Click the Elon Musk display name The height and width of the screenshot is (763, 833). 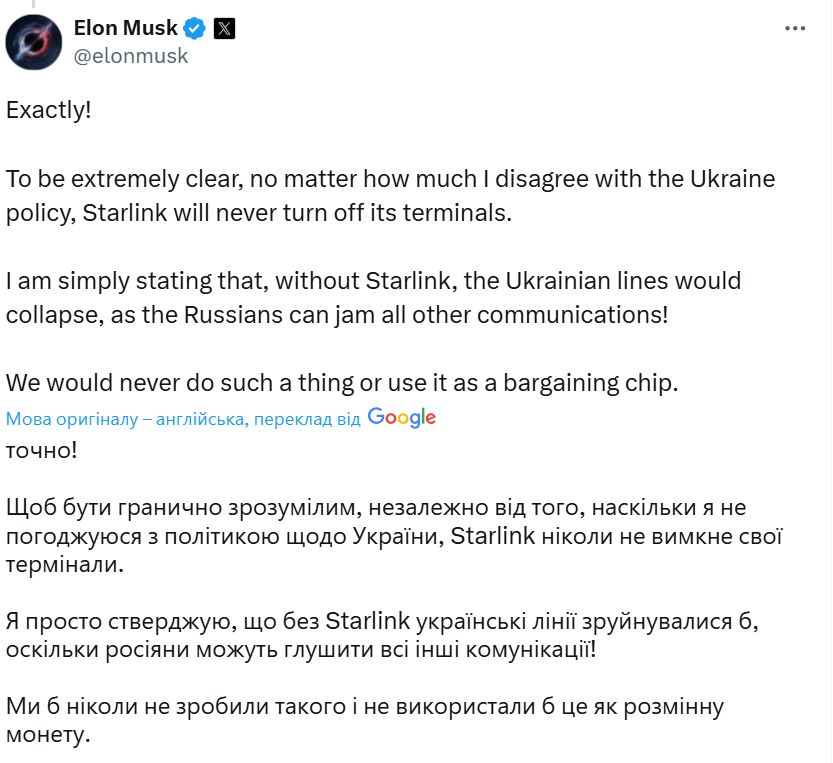click(x=124, y=28)
